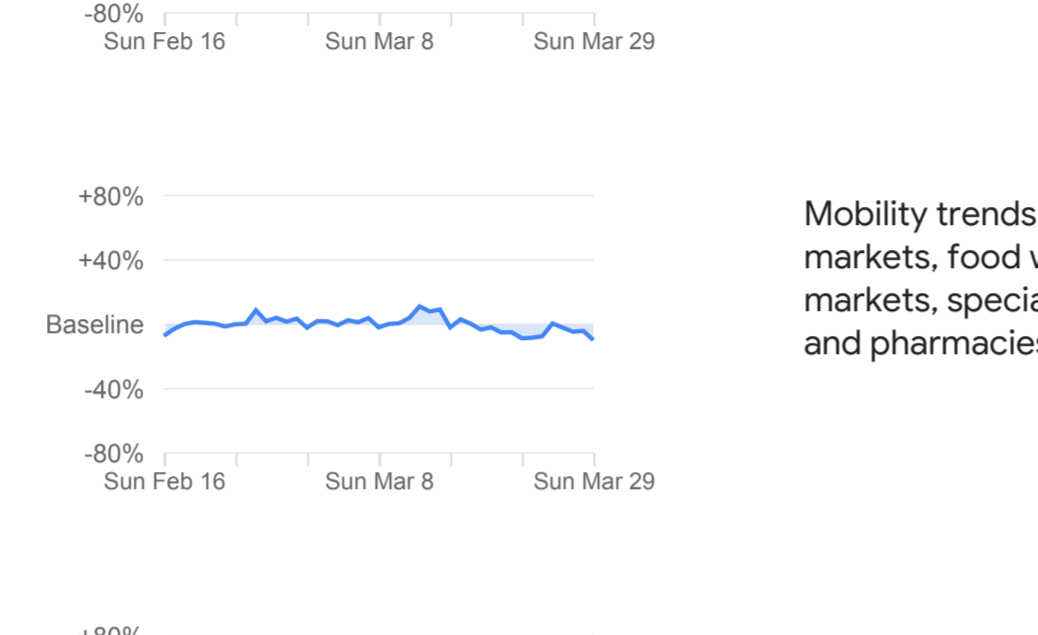Click the highest peak of the blue trend line
1038x635 pixels.
pyautogui.click(x=420, y=306)
